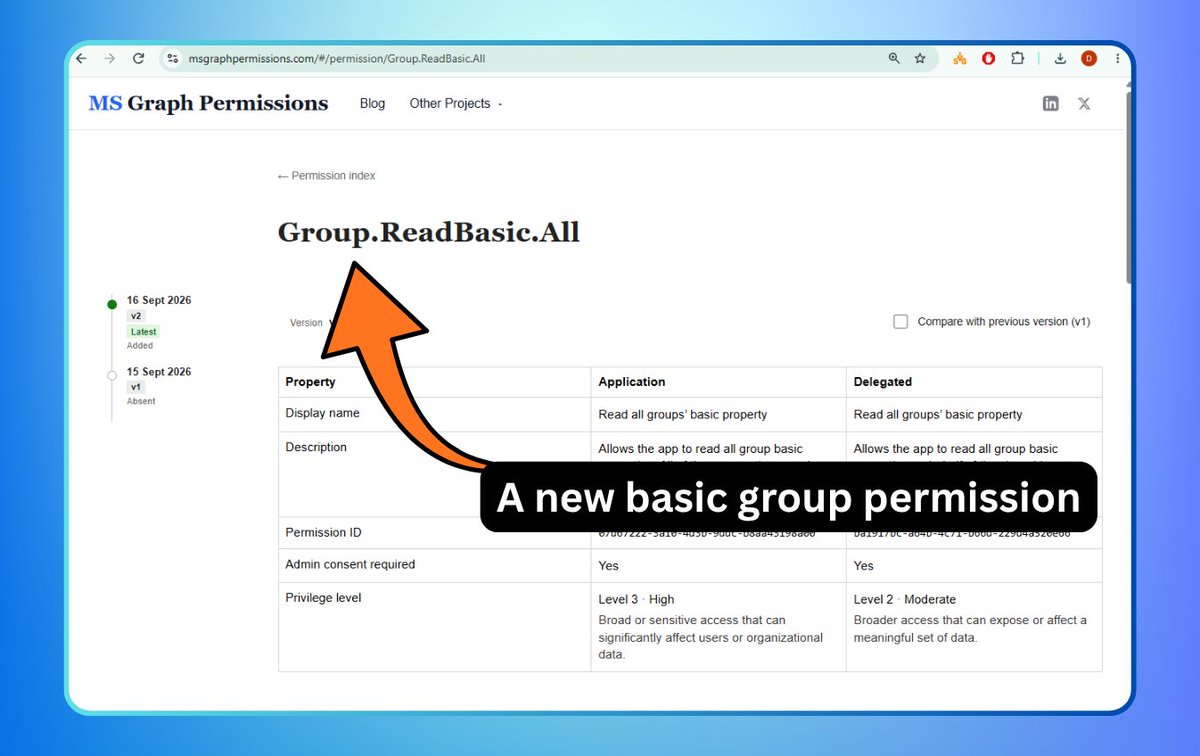Viewport: 1200px width, 756px height.
Task: Select the 15 Sept 2026 timeline entry
Action: point(159,372)
